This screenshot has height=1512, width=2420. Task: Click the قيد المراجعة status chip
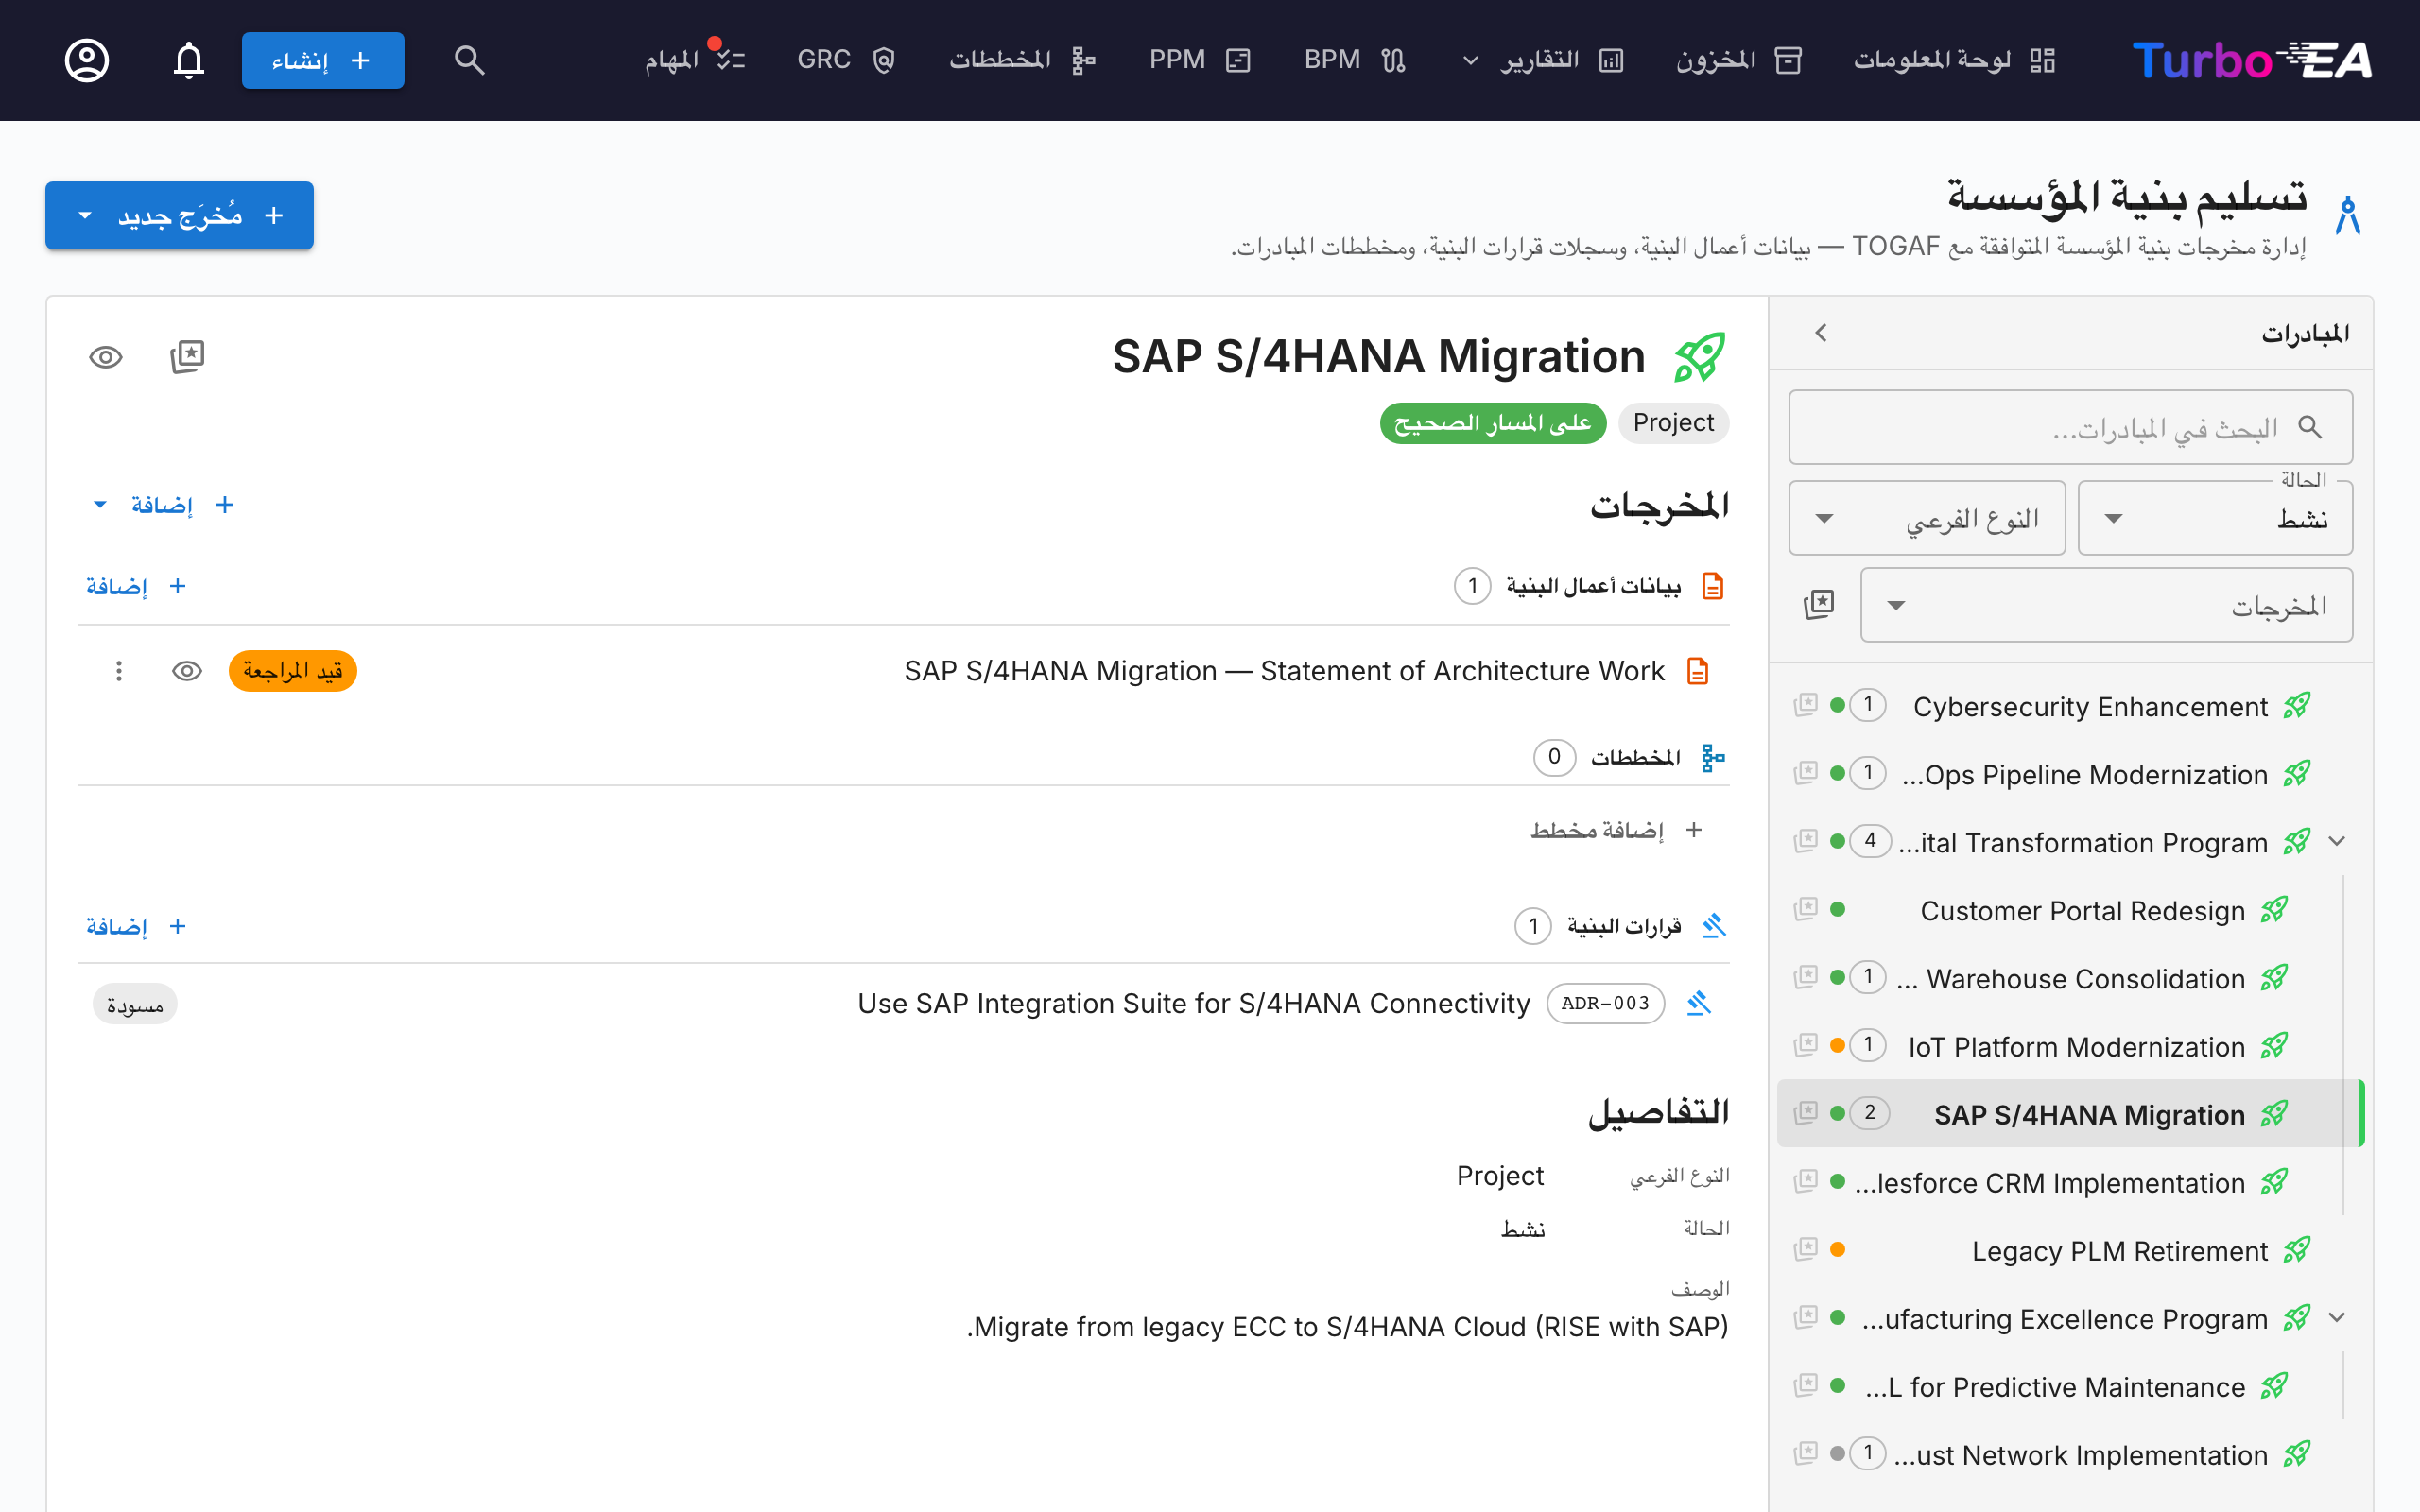293,671
